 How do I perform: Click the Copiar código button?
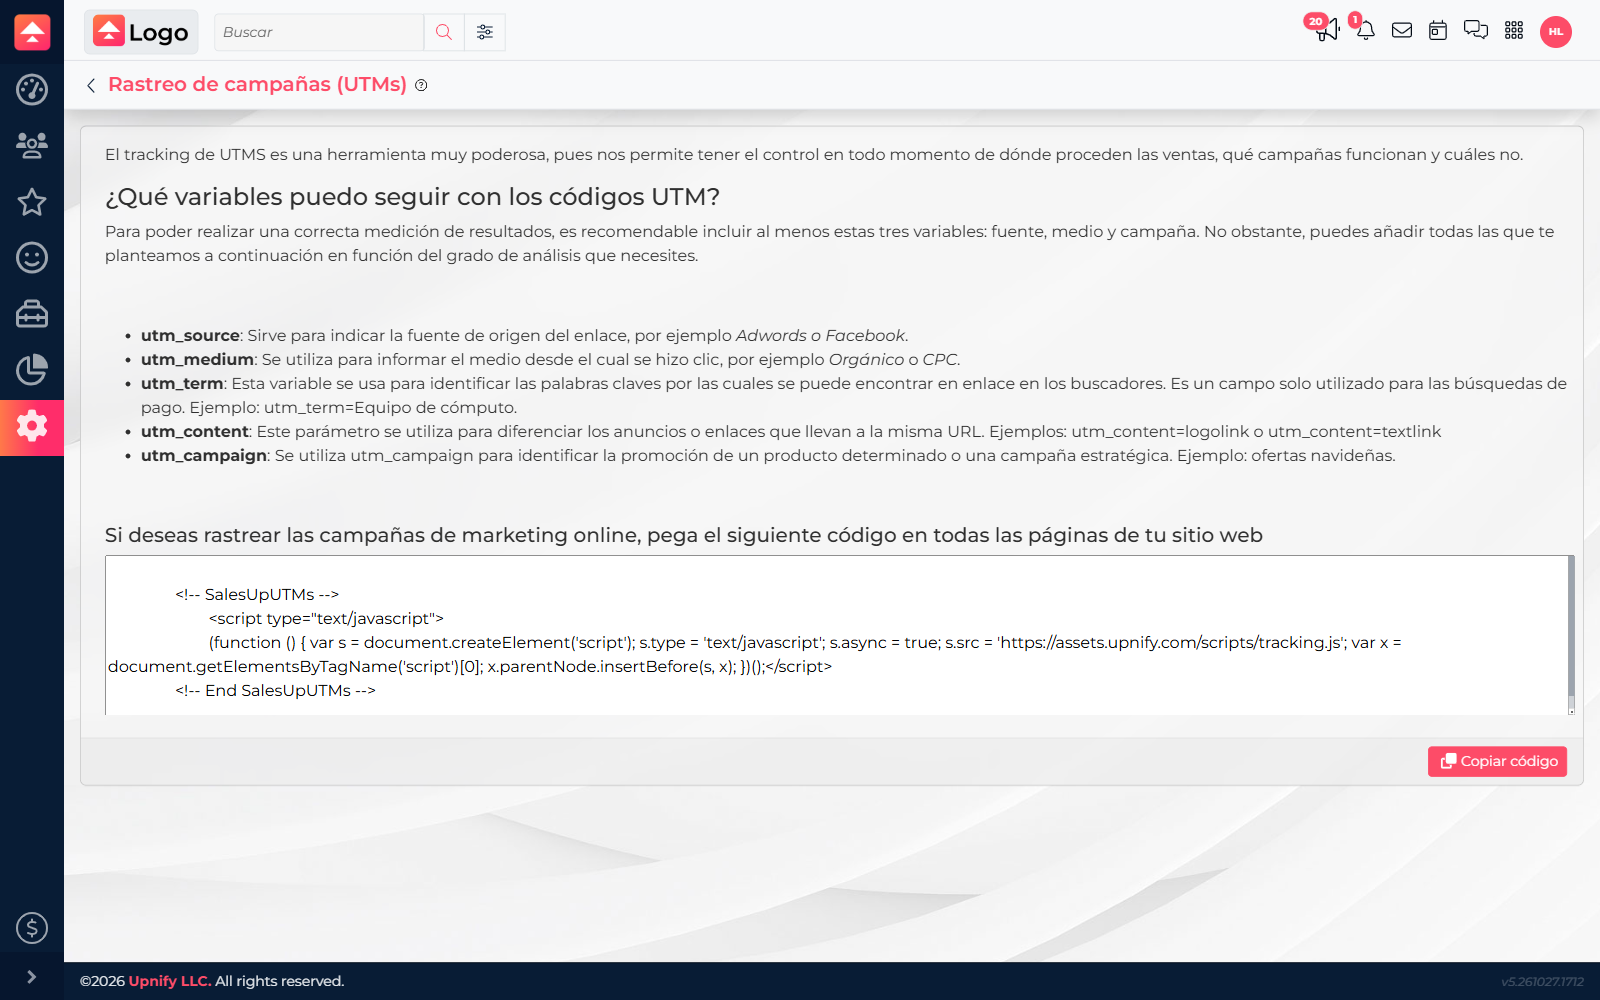[1497, 761]
